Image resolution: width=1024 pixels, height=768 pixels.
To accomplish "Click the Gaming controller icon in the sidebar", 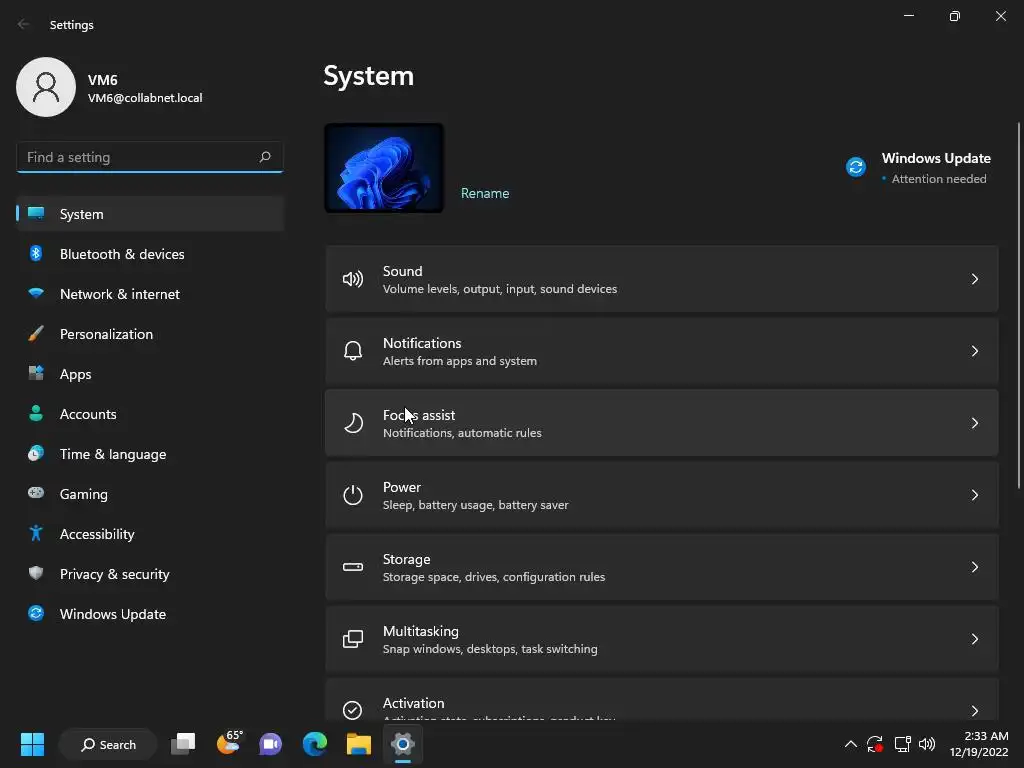I will point(36,493).
